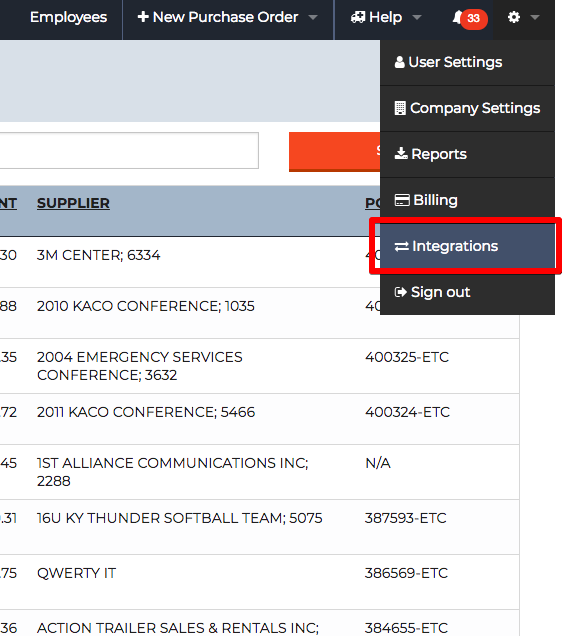The width and height of the screenshot is (567, 636).
Task: Open PO number 400325-ETC row
Action: point(407,357)
